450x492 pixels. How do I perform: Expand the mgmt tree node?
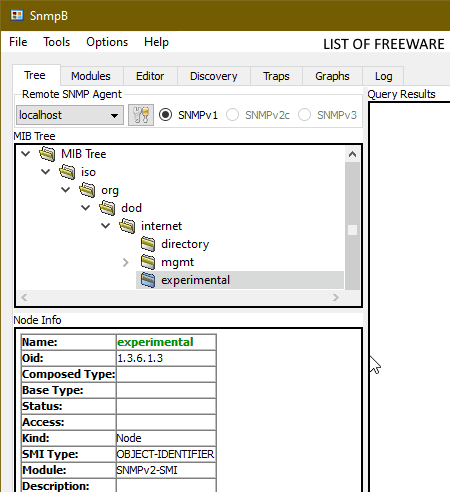126,262
